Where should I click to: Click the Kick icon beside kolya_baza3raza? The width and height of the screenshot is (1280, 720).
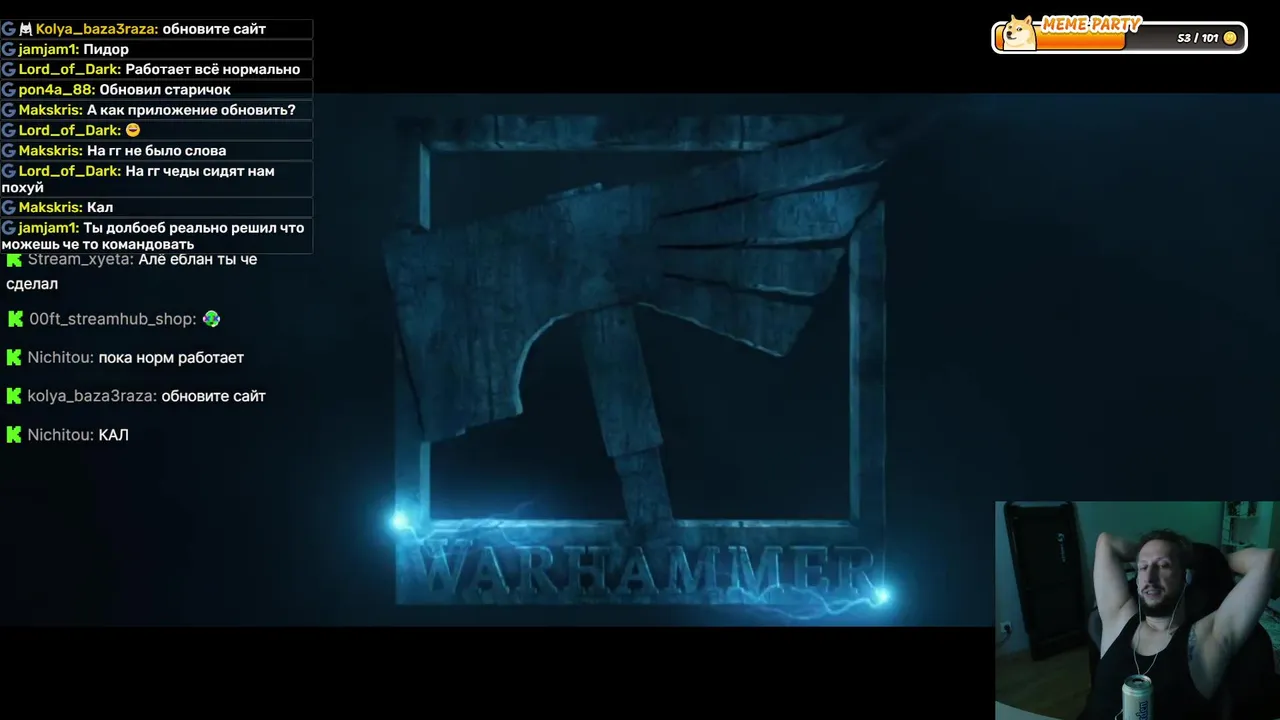[14, 396]
